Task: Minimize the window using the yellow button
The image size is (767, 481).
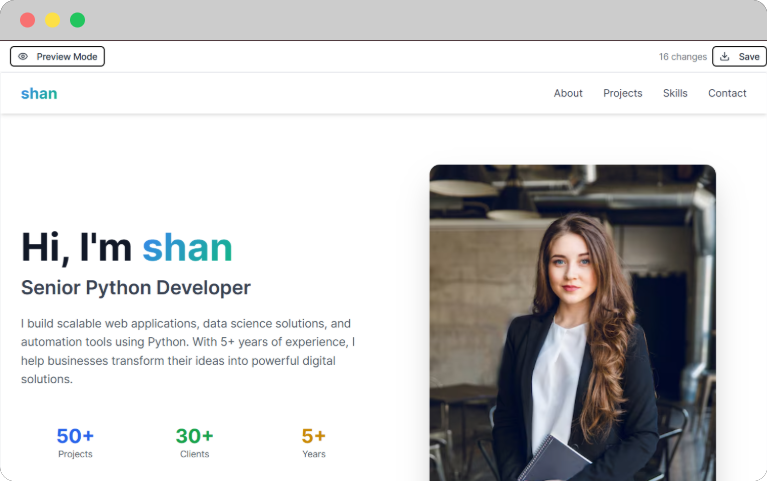Action: (x=52, y=20)
